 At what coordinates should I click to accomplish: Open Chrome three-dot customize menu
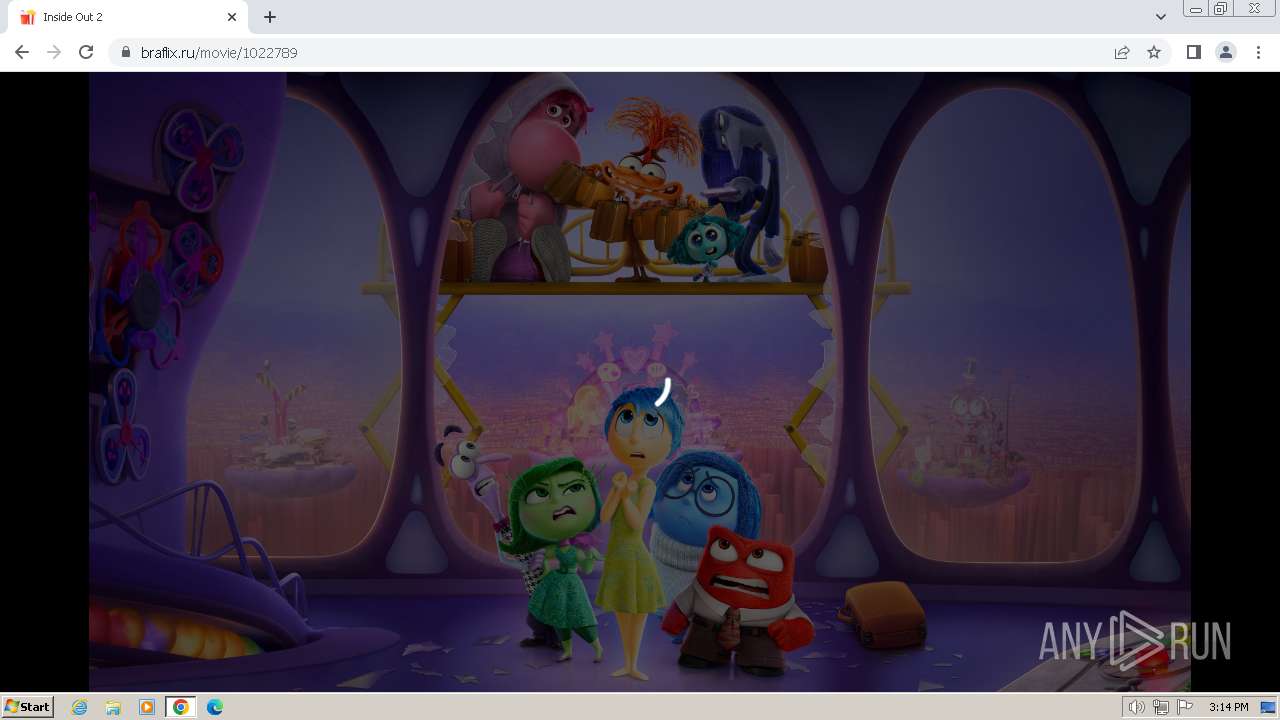click(1258, 52)
